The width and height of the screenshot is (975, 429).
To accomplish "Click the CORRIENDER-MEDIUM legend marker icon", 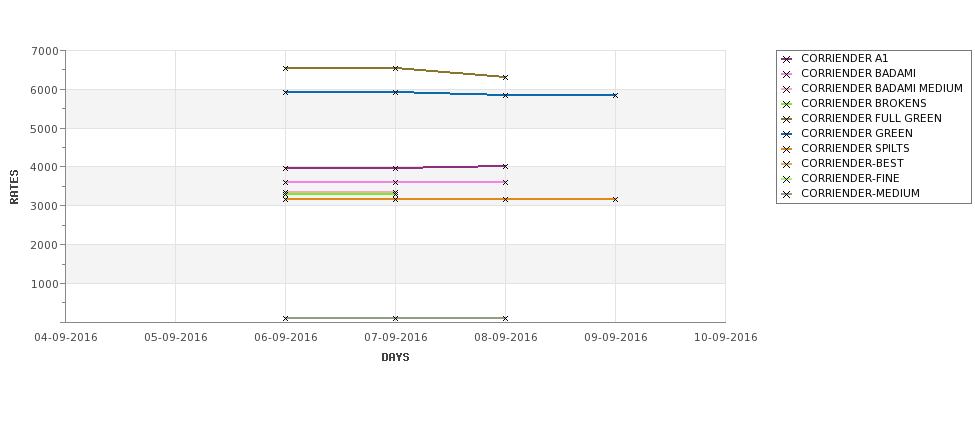I will coord(787,194).
